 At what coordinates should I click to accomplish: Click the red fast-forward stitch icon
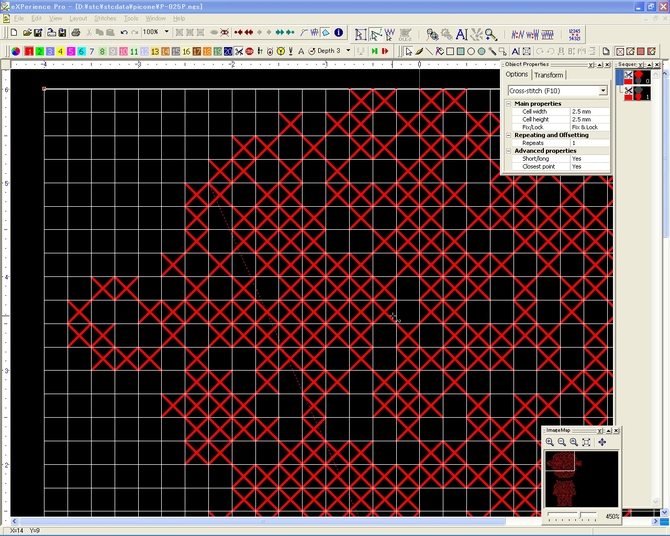coord(385,51)
